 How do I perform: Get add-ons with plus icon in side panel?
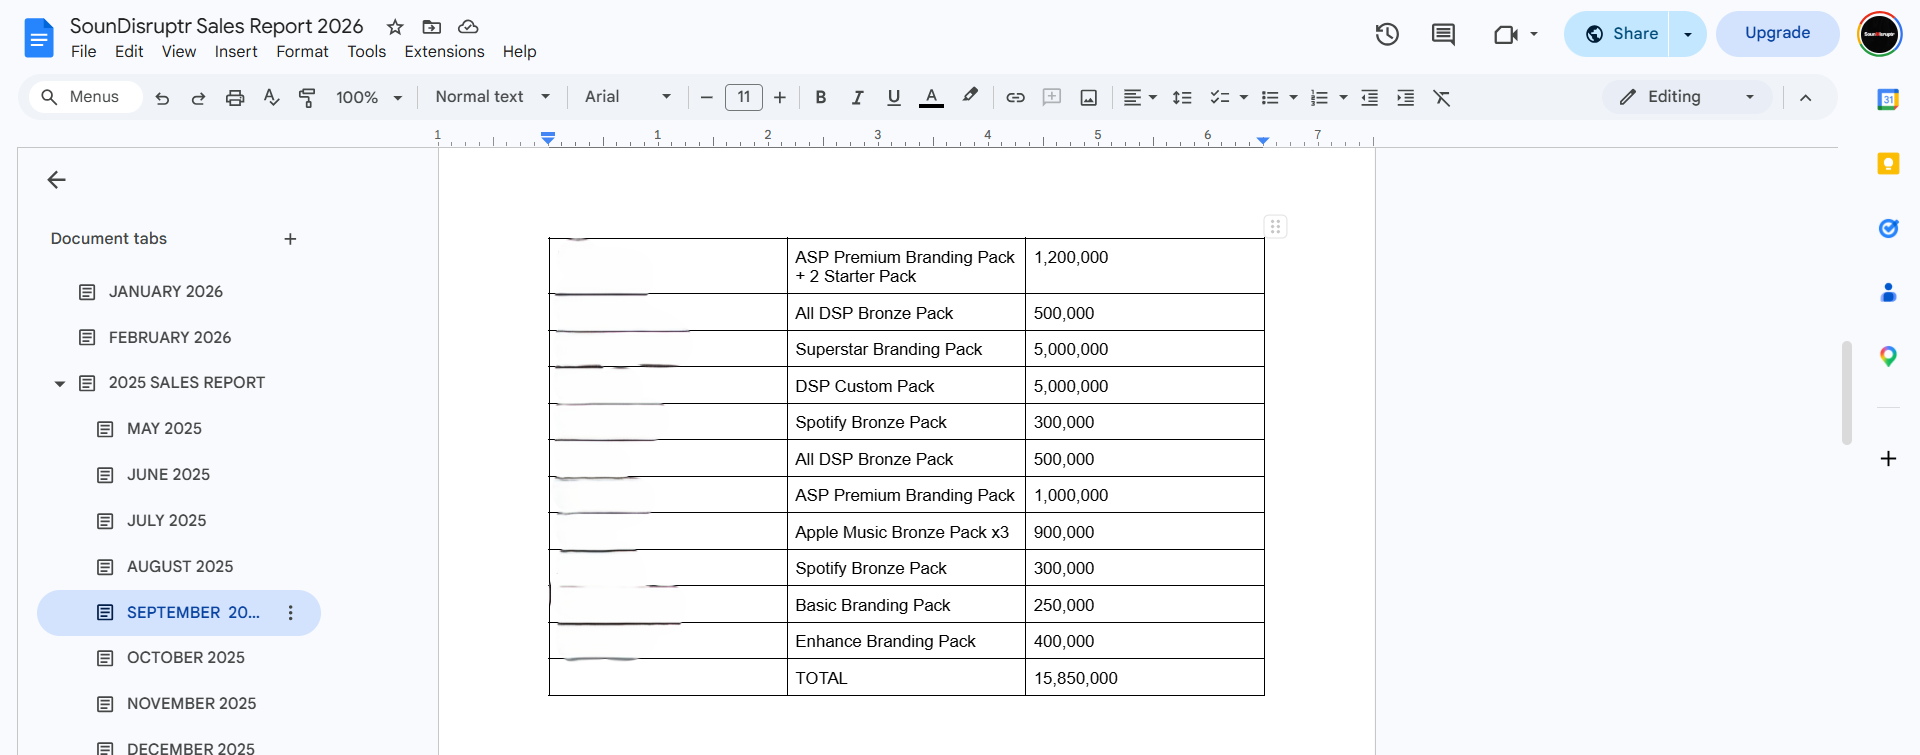point(1888,458)
